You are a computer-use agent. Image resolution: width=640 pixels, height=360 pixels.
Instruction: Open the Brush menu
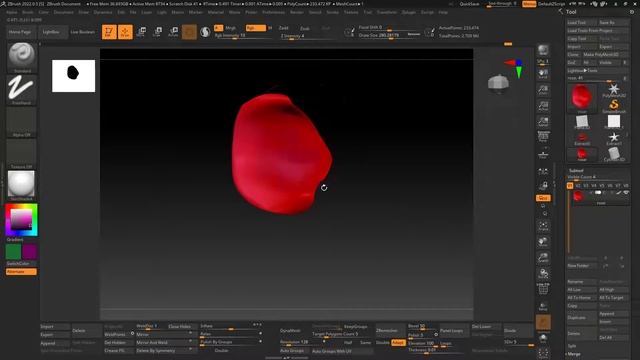(x=28, y=12)
